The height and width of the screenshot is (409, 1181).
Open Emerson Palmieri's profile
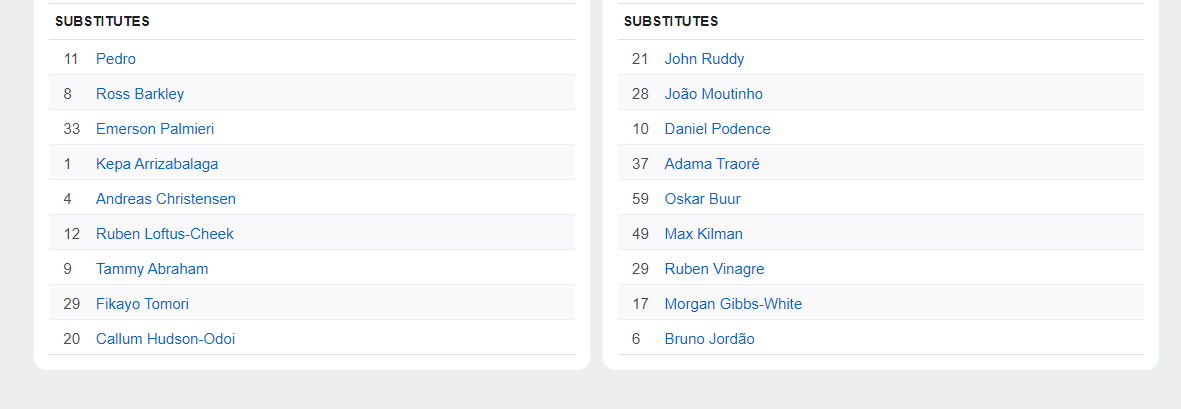(155, 129)
